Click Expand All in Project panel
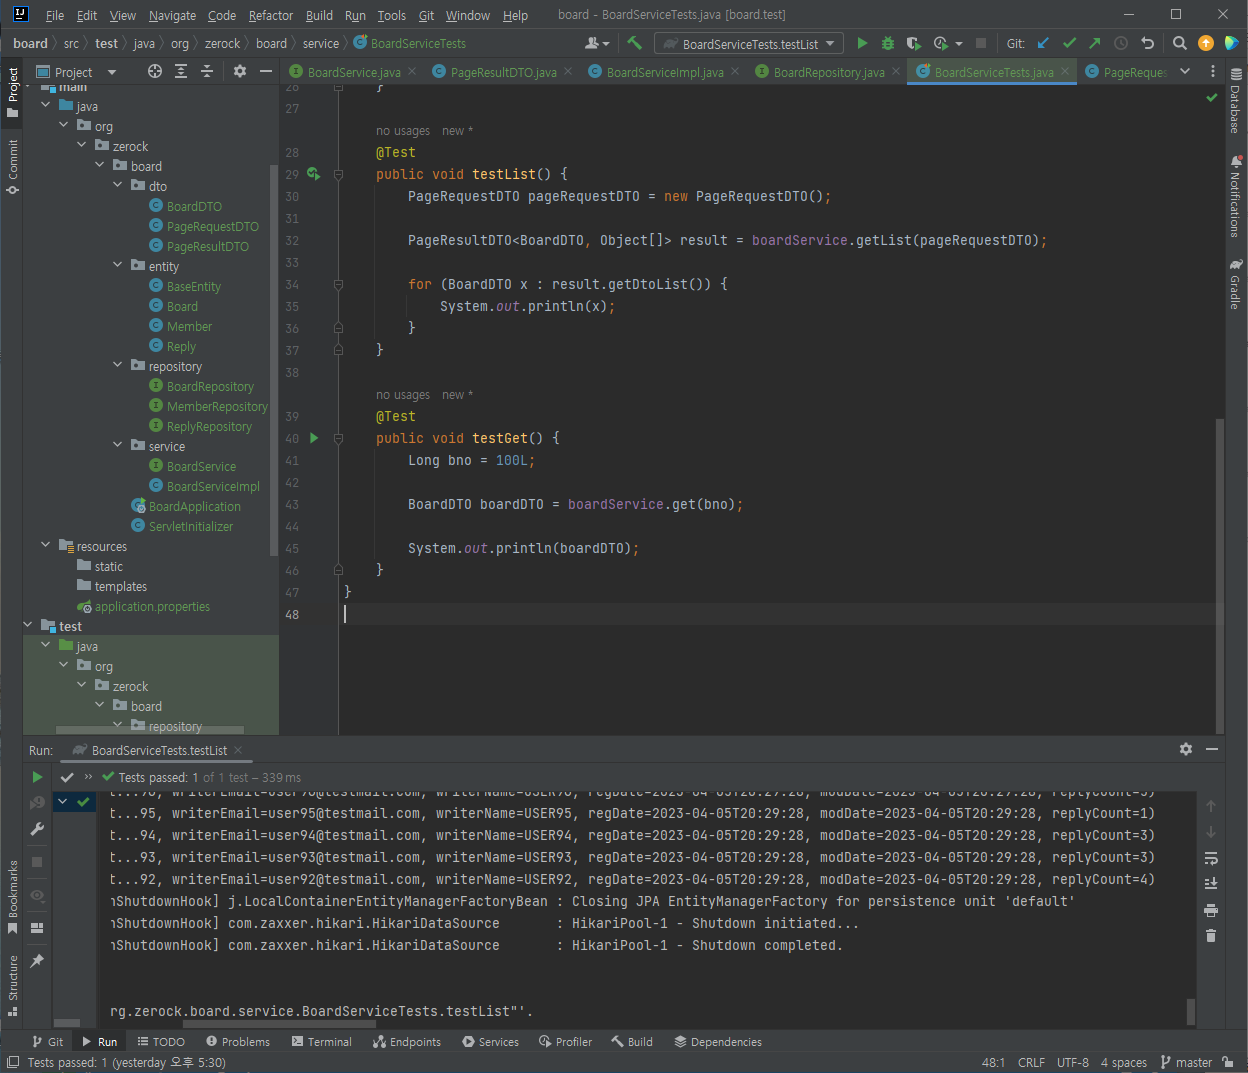 [181, 71]
